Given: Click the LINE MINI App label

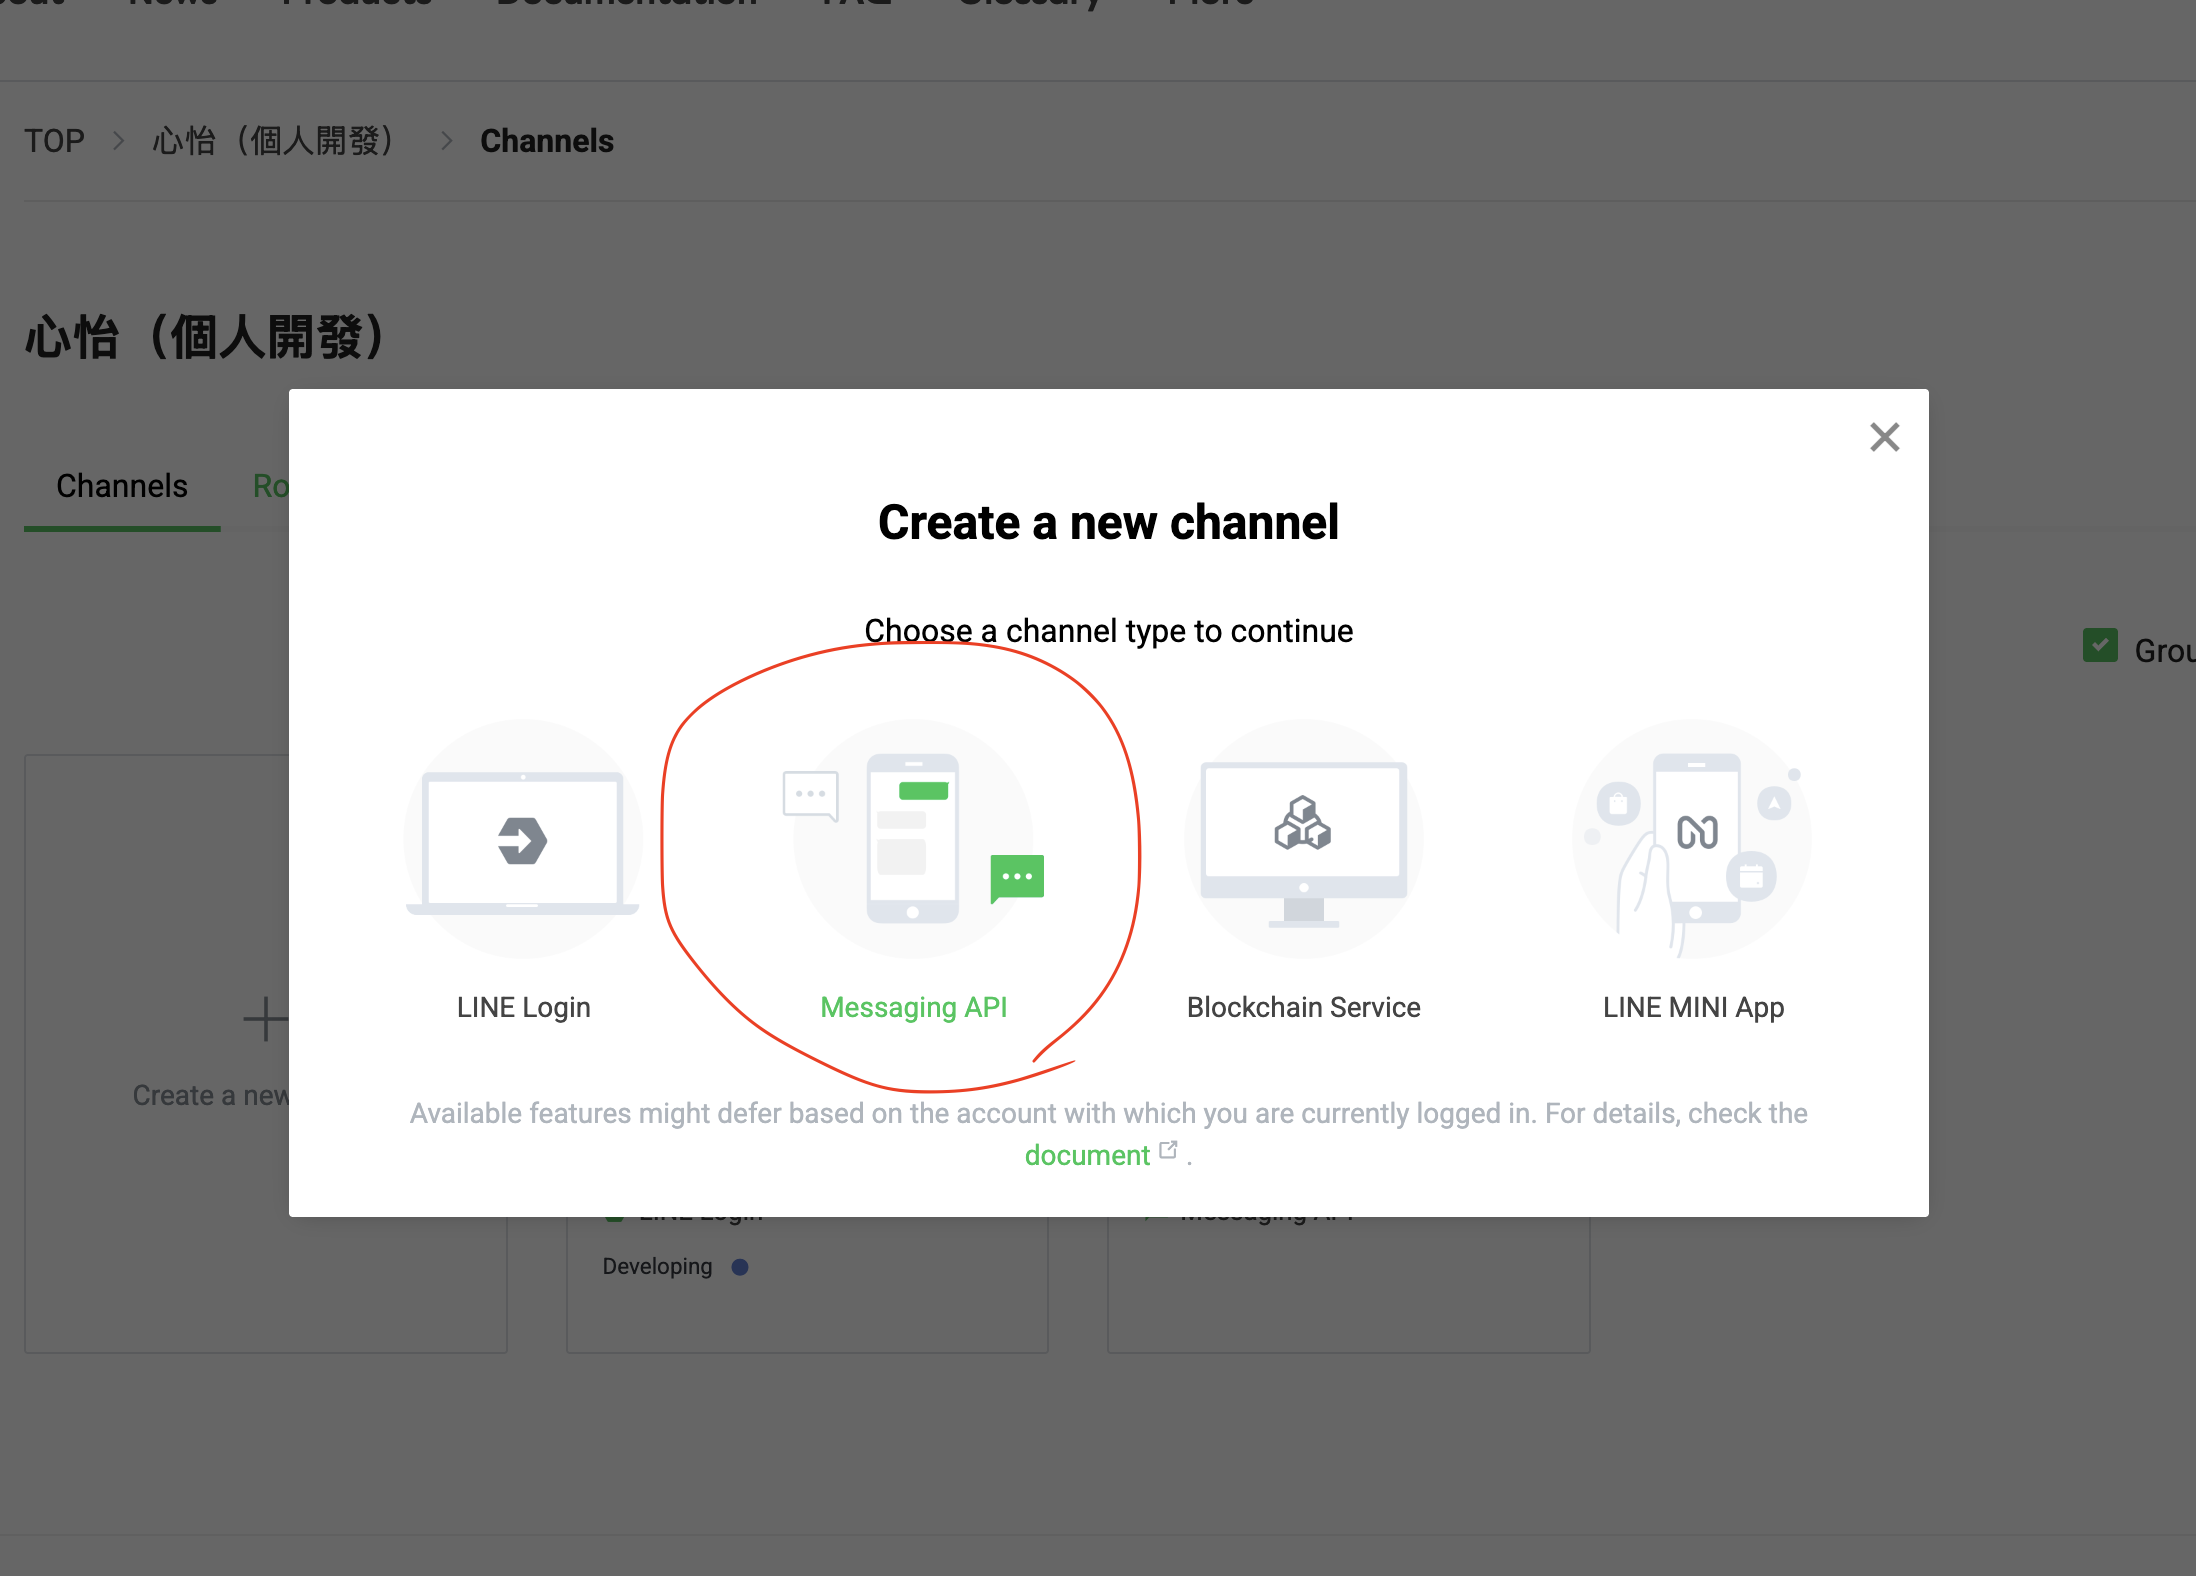Looking at the screenshot, I should tap(1693, 1007).
